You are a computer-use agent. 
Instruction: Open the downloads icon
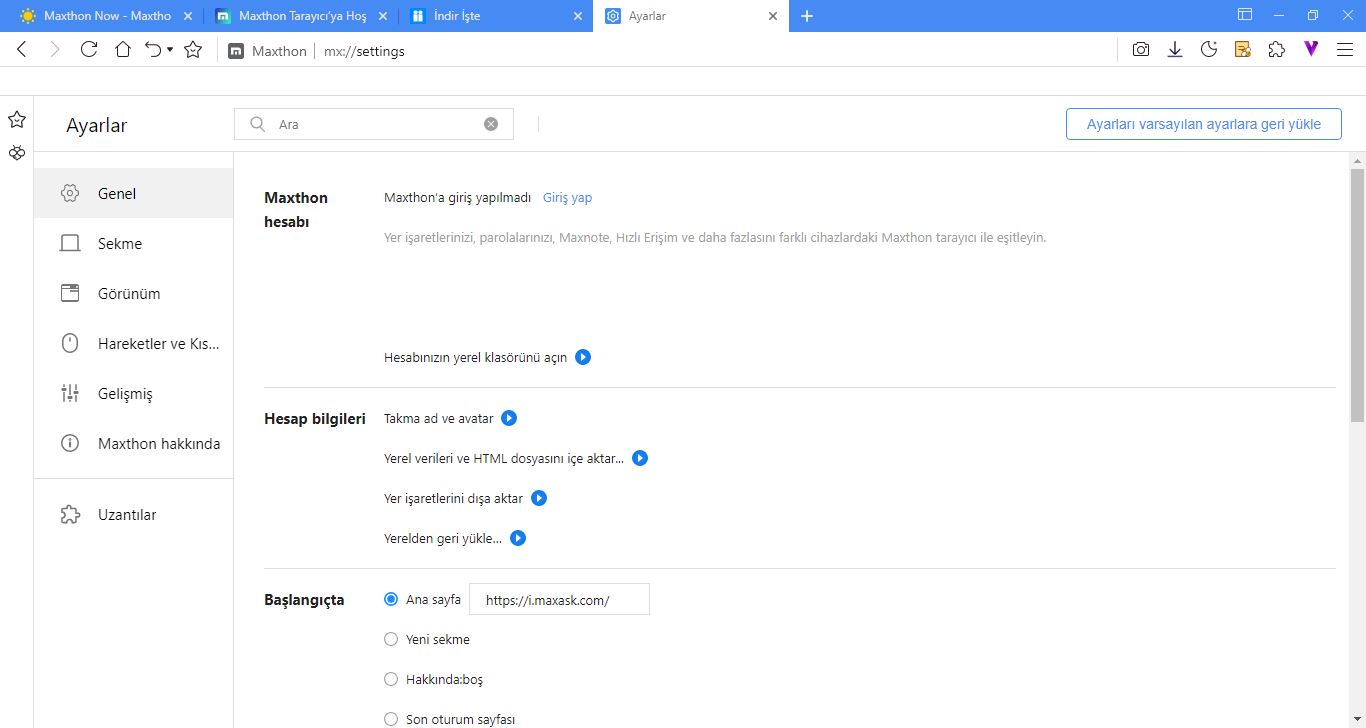click(x=1175, y=49)
